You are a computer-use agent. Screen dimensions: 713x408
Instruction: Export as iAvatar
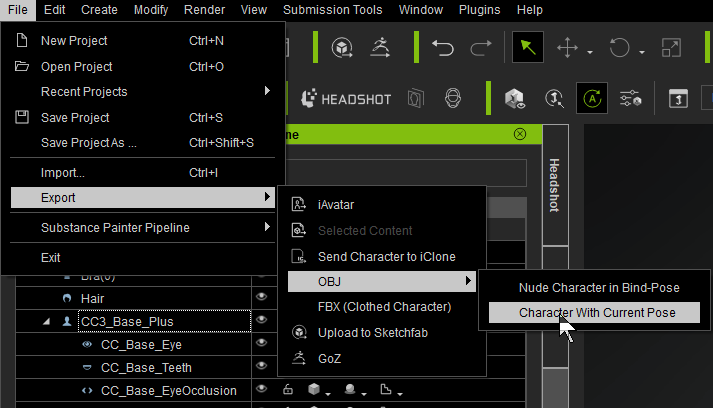coord(382,205)
